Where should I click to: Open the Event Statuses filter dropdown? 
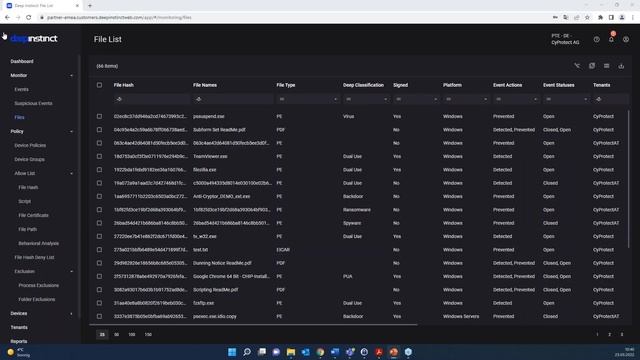pos(566,99)
